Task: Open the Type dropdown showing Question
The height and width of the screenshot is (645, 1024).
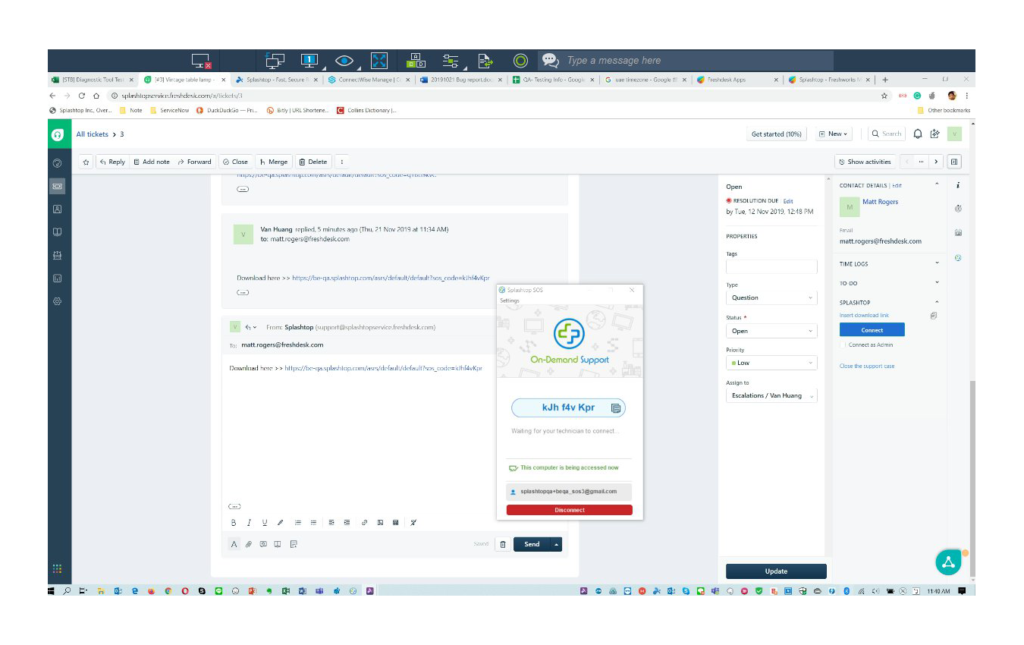Action: (771, 298)
